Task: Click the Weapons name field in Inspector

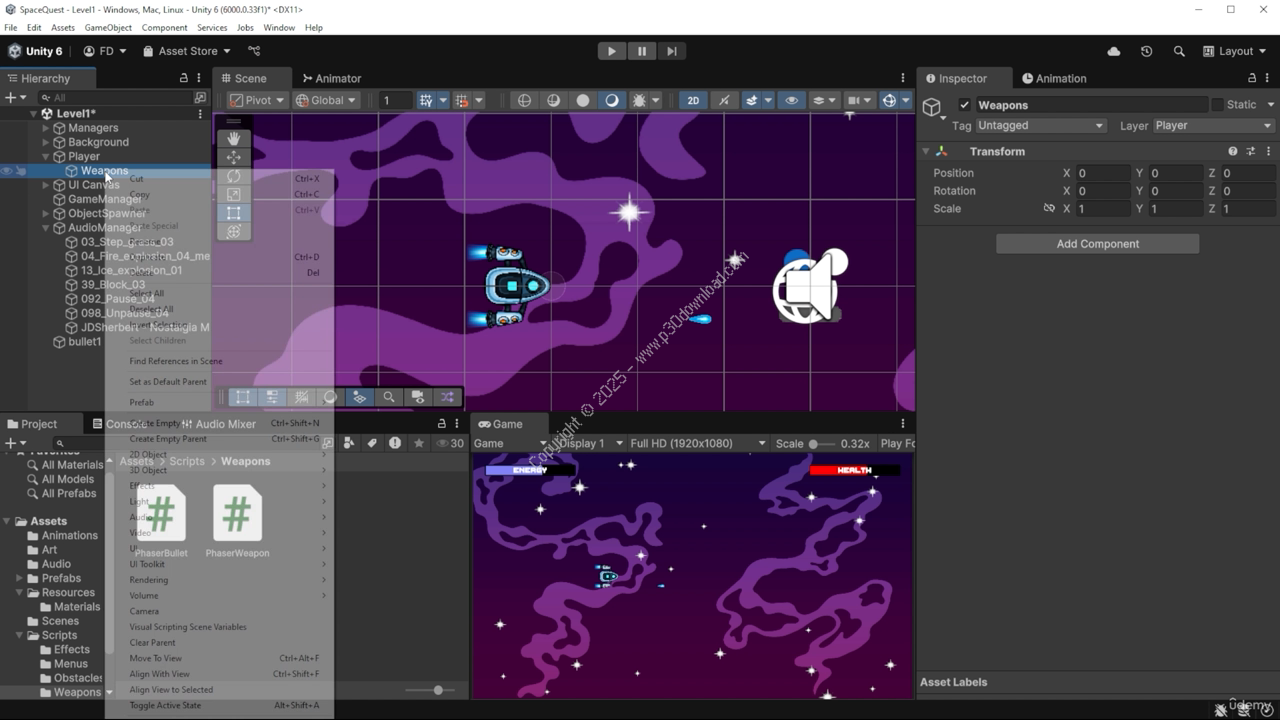Action: tap(1091, 105)
